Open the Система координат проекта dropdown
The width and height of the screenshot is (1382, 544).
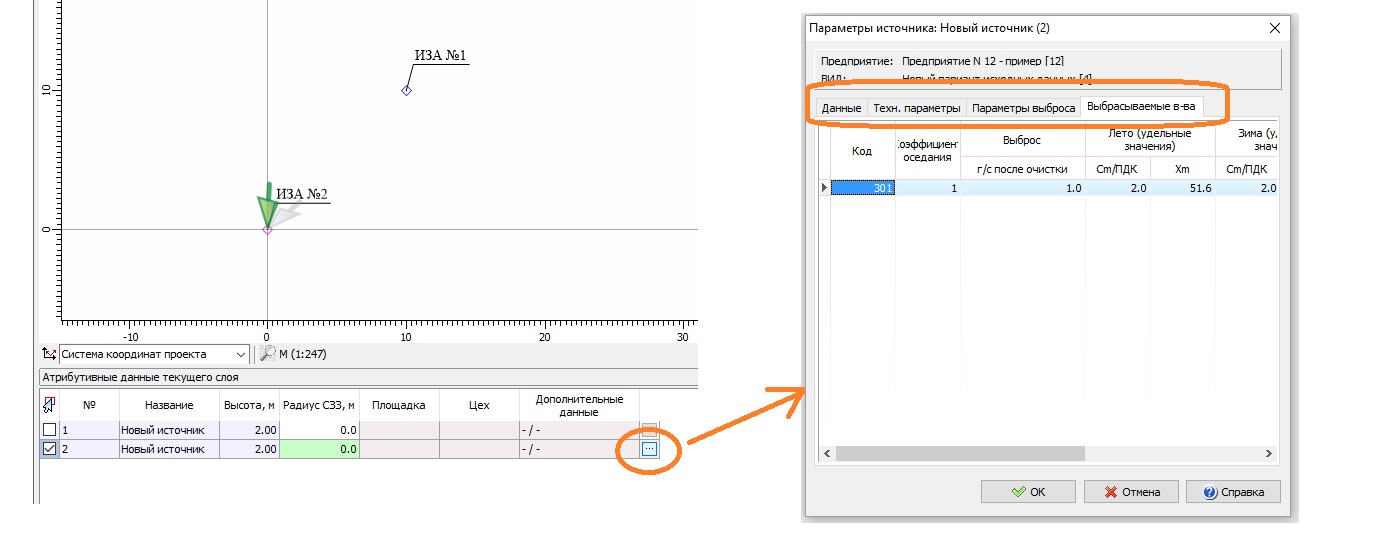tap(240, 354)
